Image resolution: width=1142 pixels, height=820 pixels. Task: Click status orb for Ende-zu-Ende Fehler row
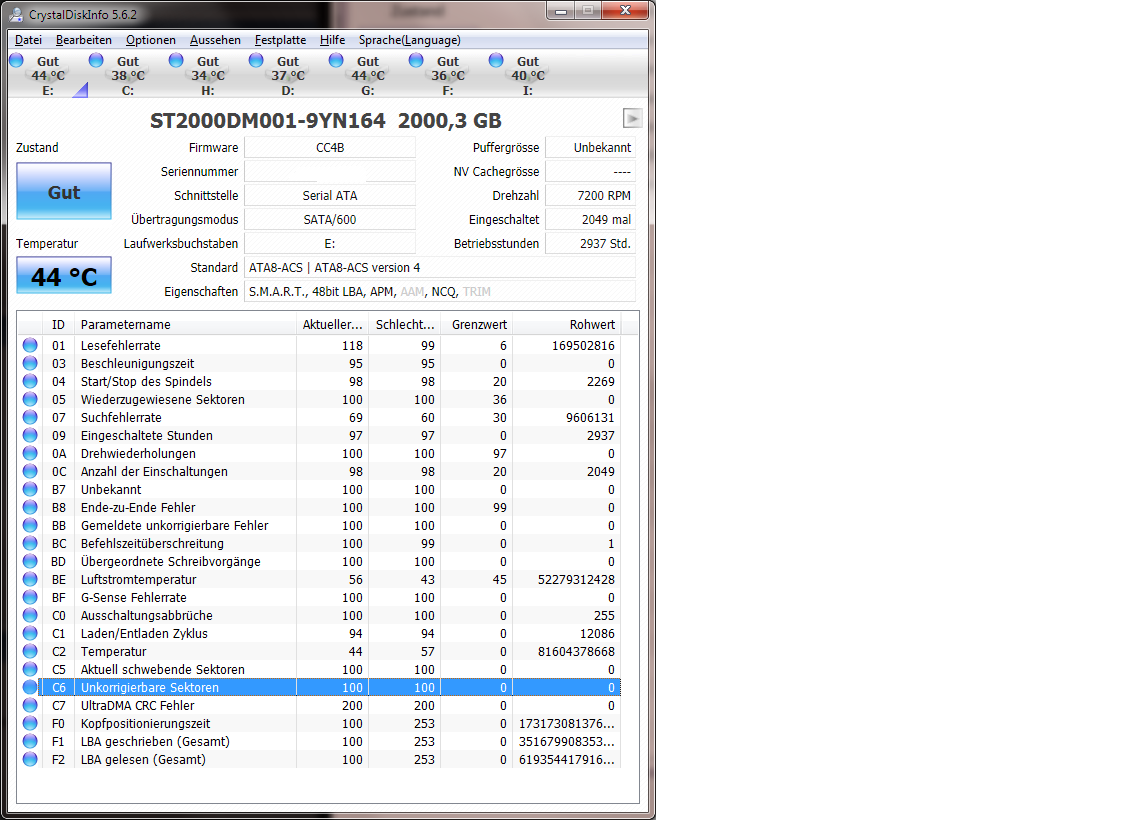click(30, 507)
